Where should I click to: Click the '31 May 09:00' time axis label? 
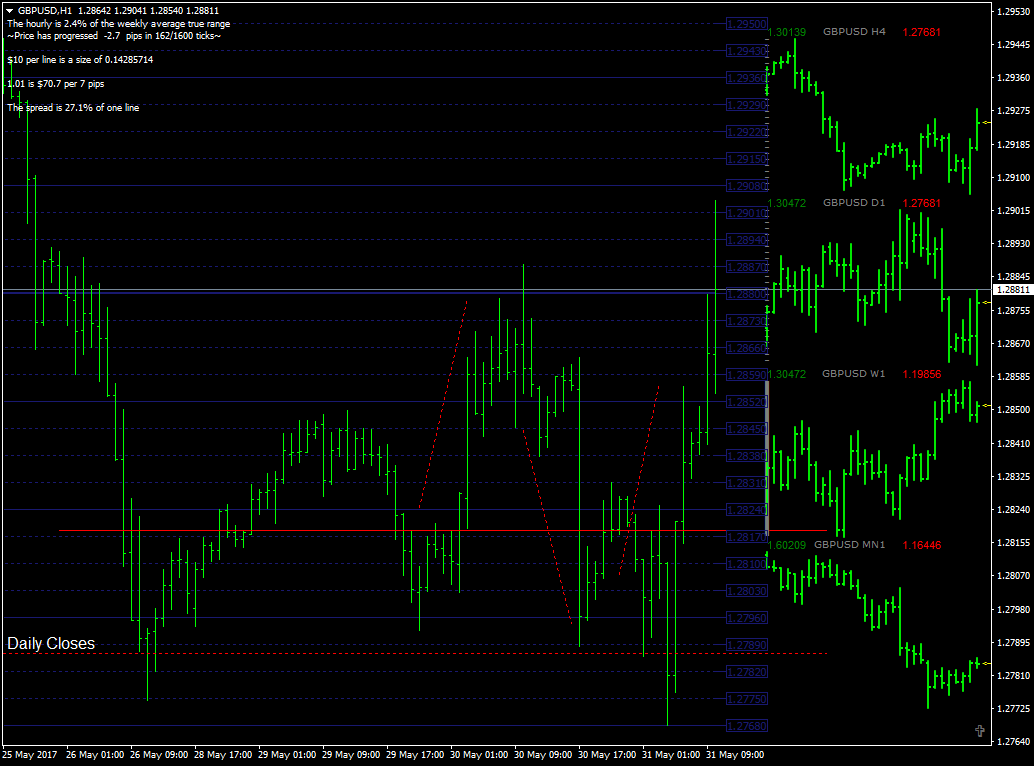pyautogui.click(x=735, y=755)
